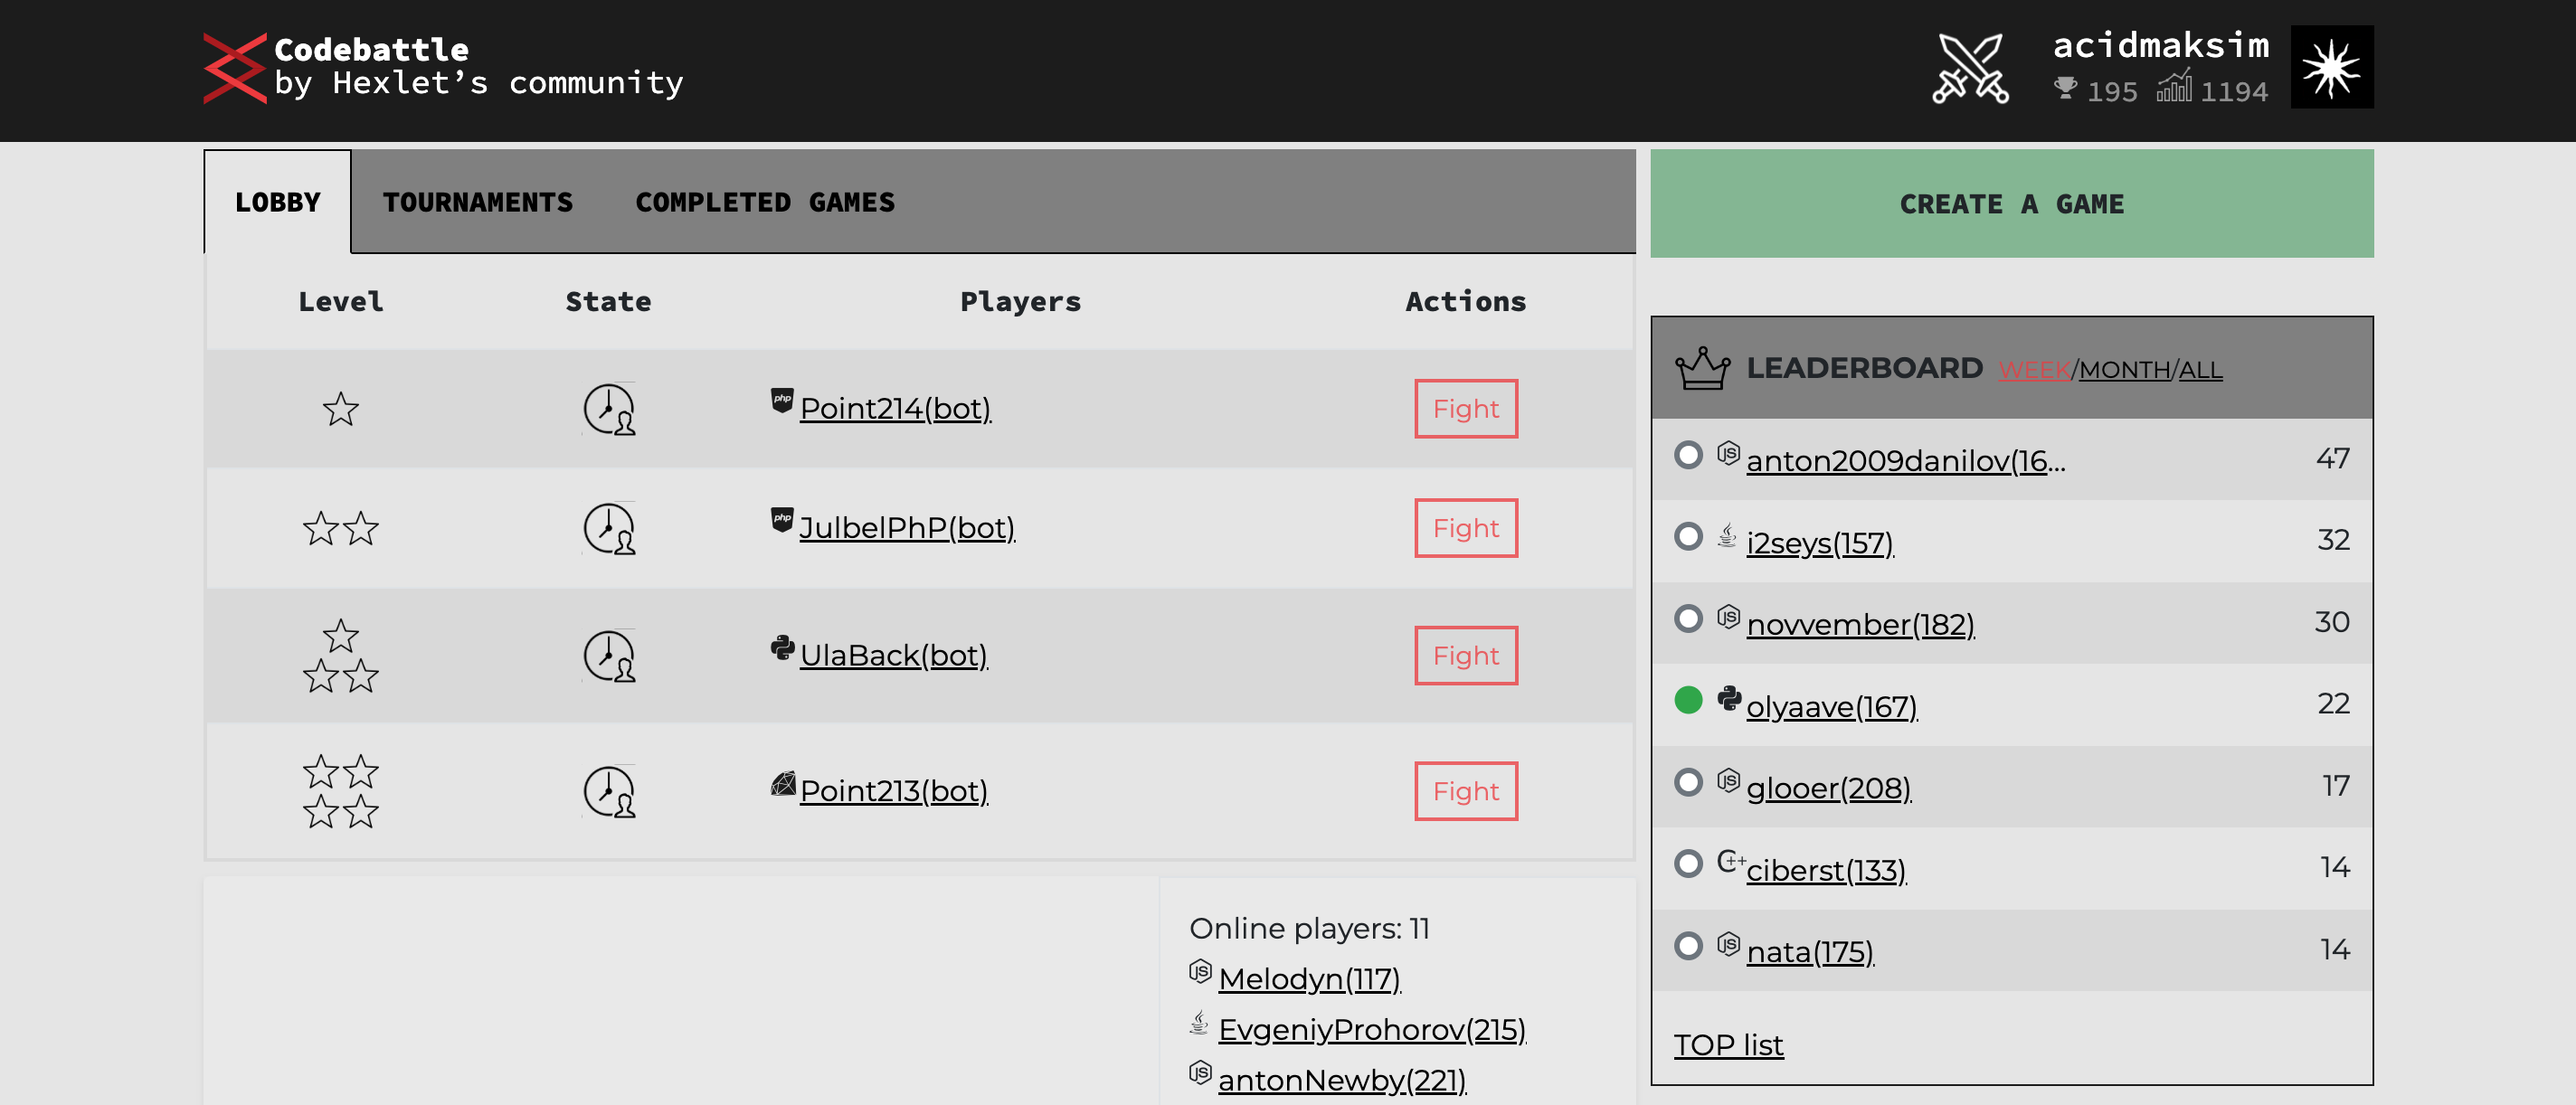The height and width of the screenshot is (1105, 2576).
Task: Show the ALL time leaderboard
Action: (x=2200, y=370)
